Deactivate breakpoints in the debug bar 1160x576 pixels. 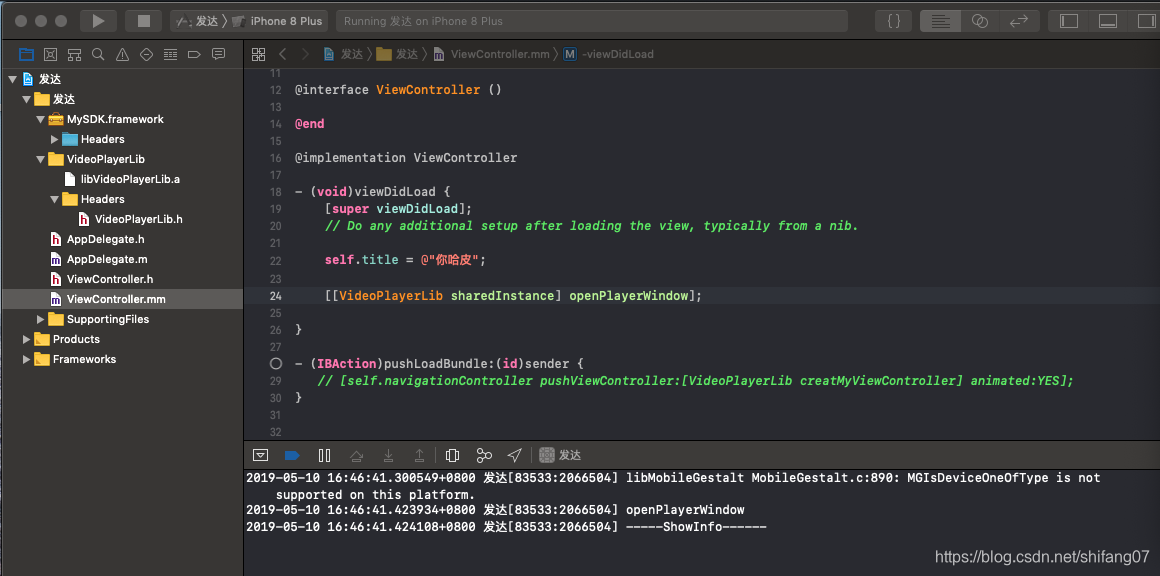point(291,455)
